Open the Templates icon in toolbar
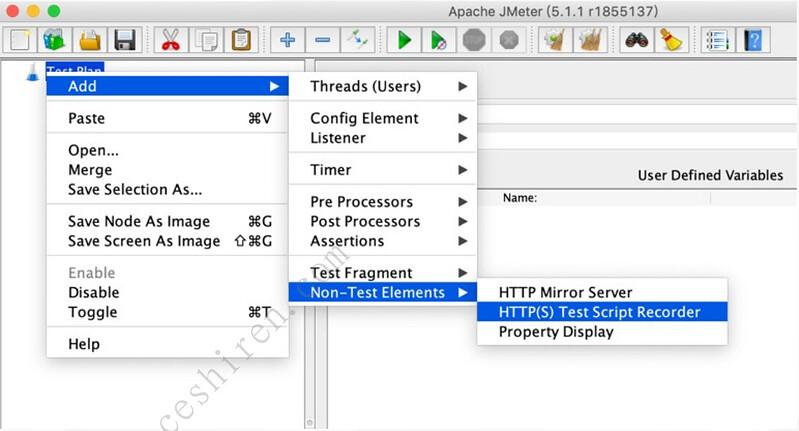Viewport: 799px width, 431px height. pos(56,40)
